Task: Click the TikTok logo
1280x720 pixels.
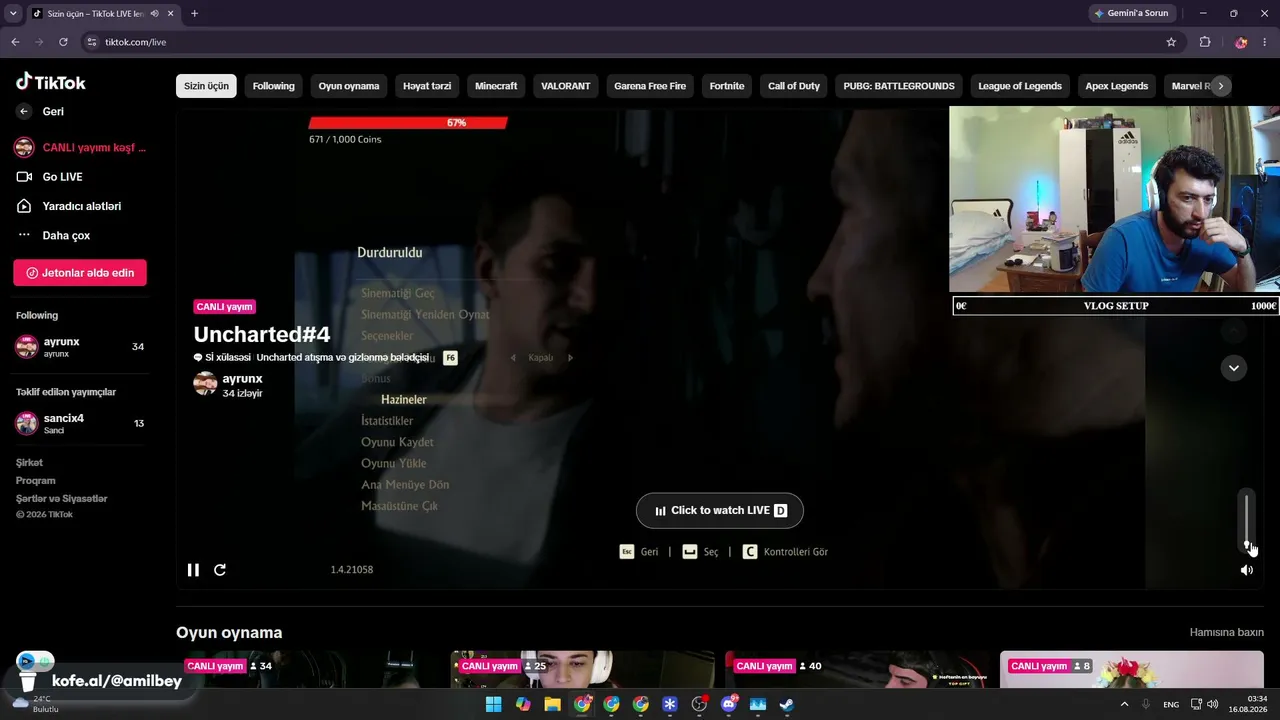Action: [51, 82]
